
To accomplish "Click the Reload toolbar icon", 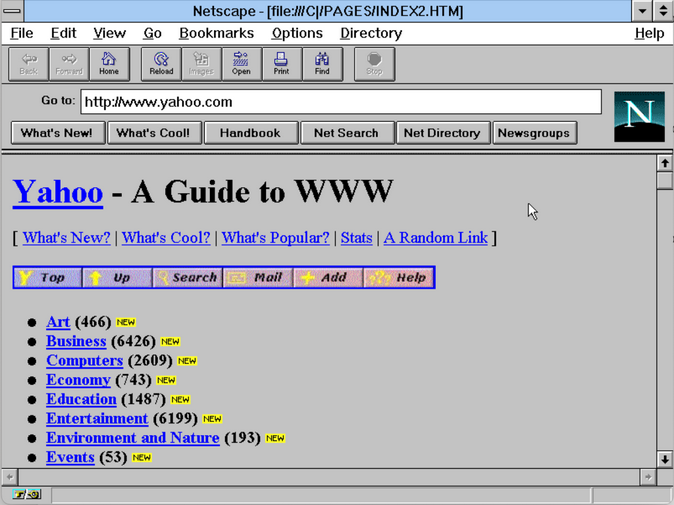I will coord(162,64).
